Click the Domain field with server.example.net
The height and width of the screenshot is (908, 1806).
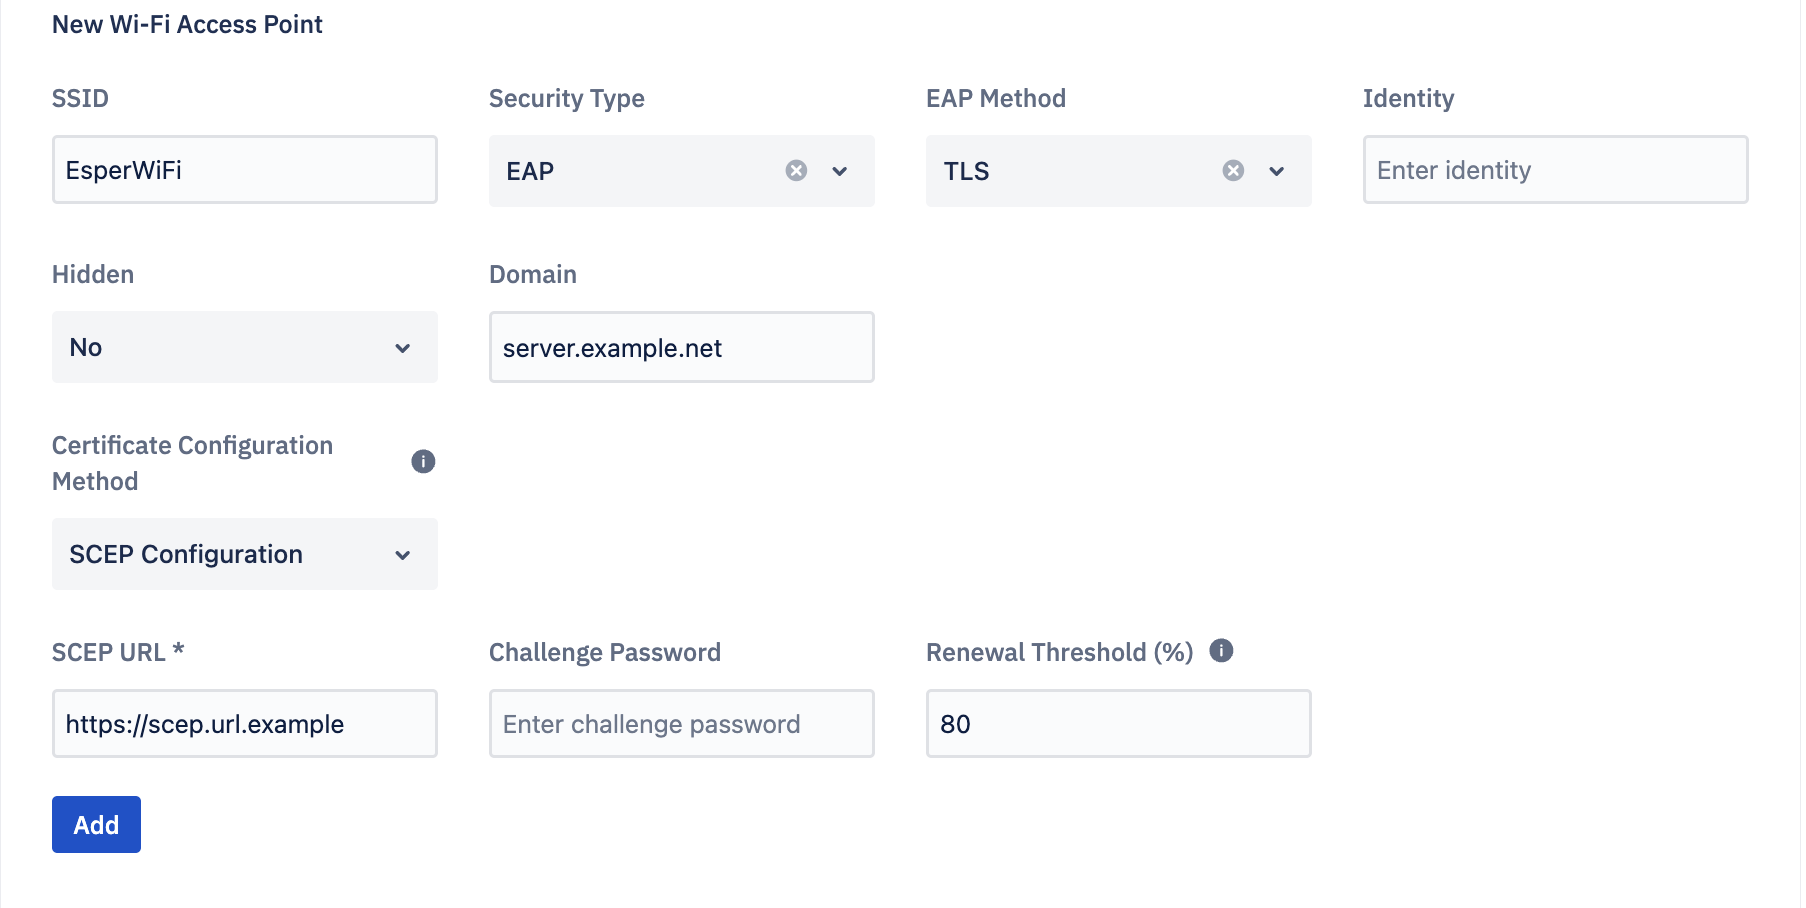coord(681,347)
